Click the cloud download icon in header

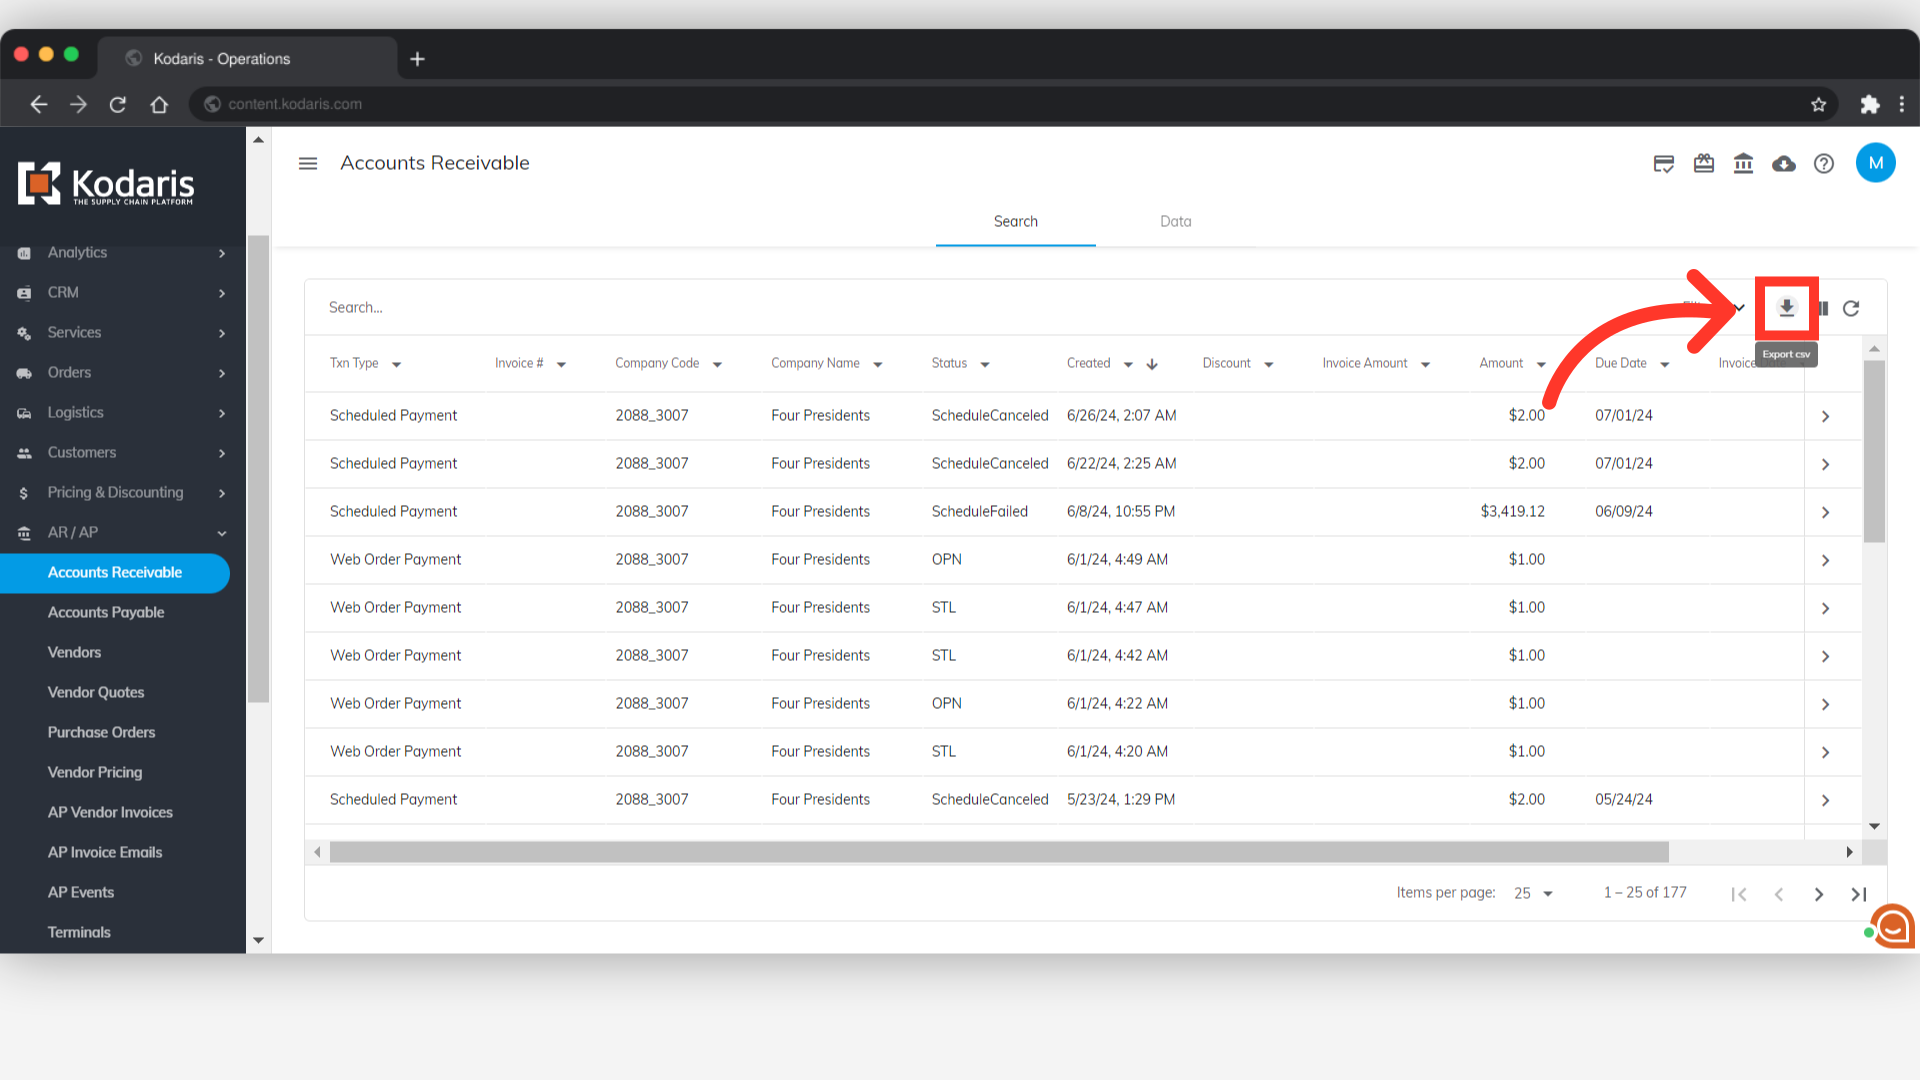(x=1784, y=164)
